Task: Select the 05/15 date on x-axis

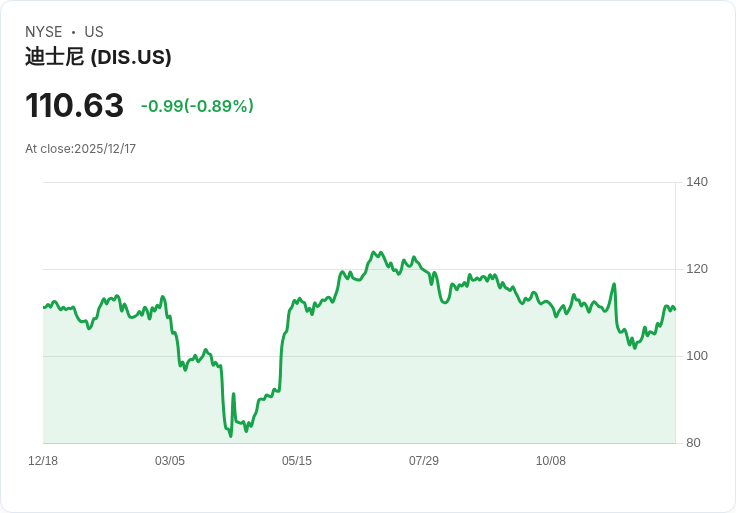Action: pyautogui.click(x=297, y=461)
